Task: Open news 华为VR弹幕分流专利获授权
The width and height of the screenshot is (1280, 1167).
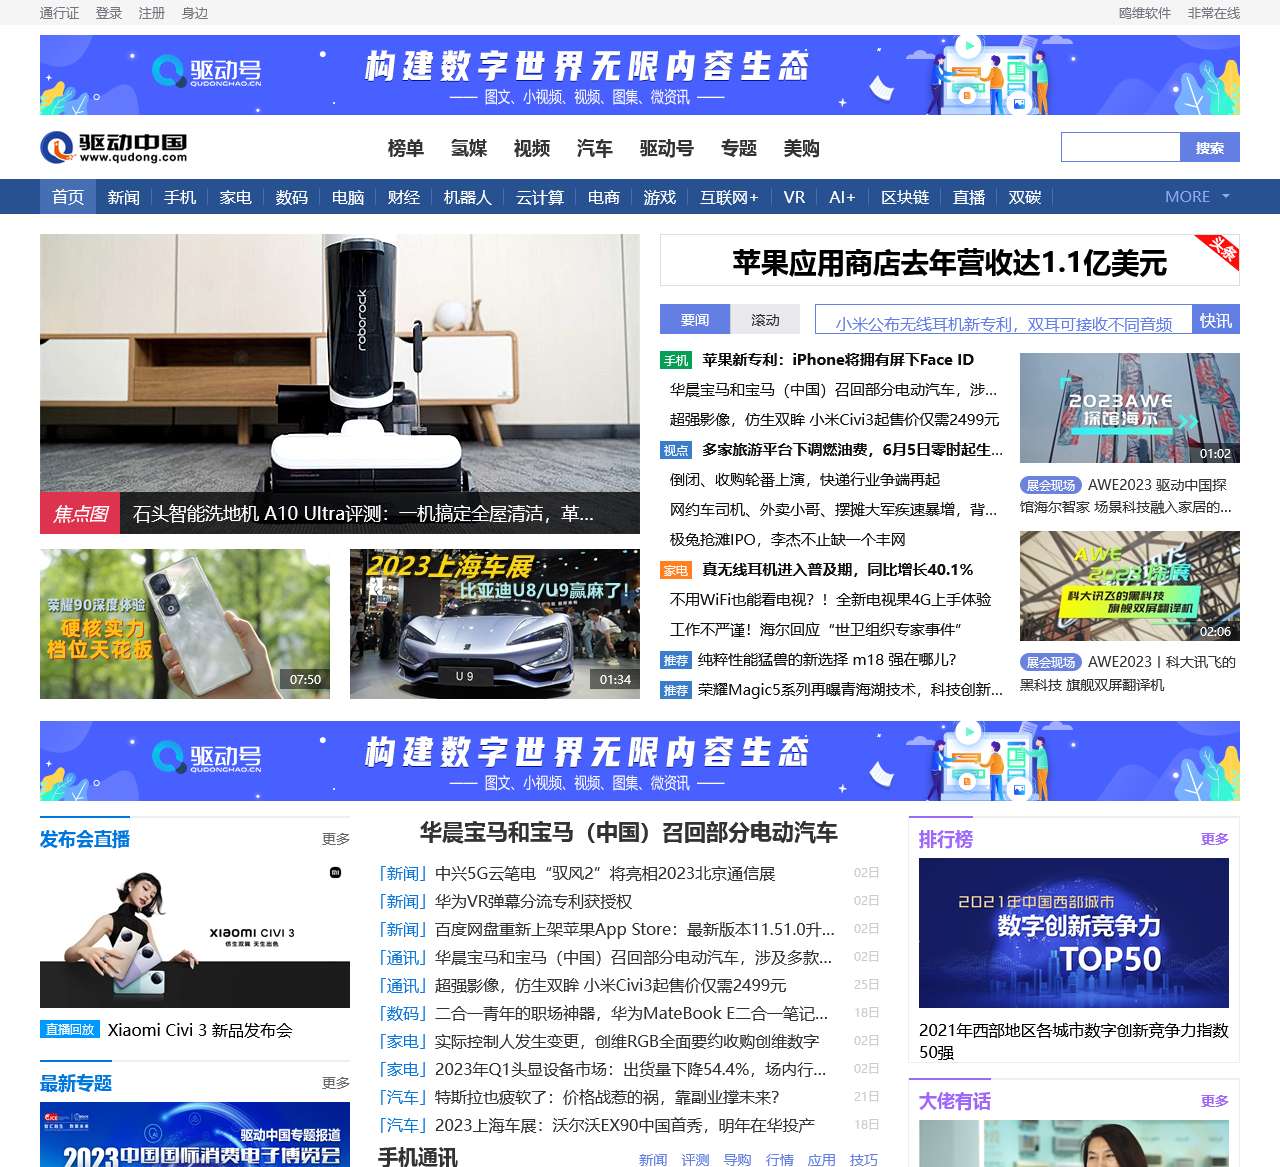Action: (x=533, y=901)
